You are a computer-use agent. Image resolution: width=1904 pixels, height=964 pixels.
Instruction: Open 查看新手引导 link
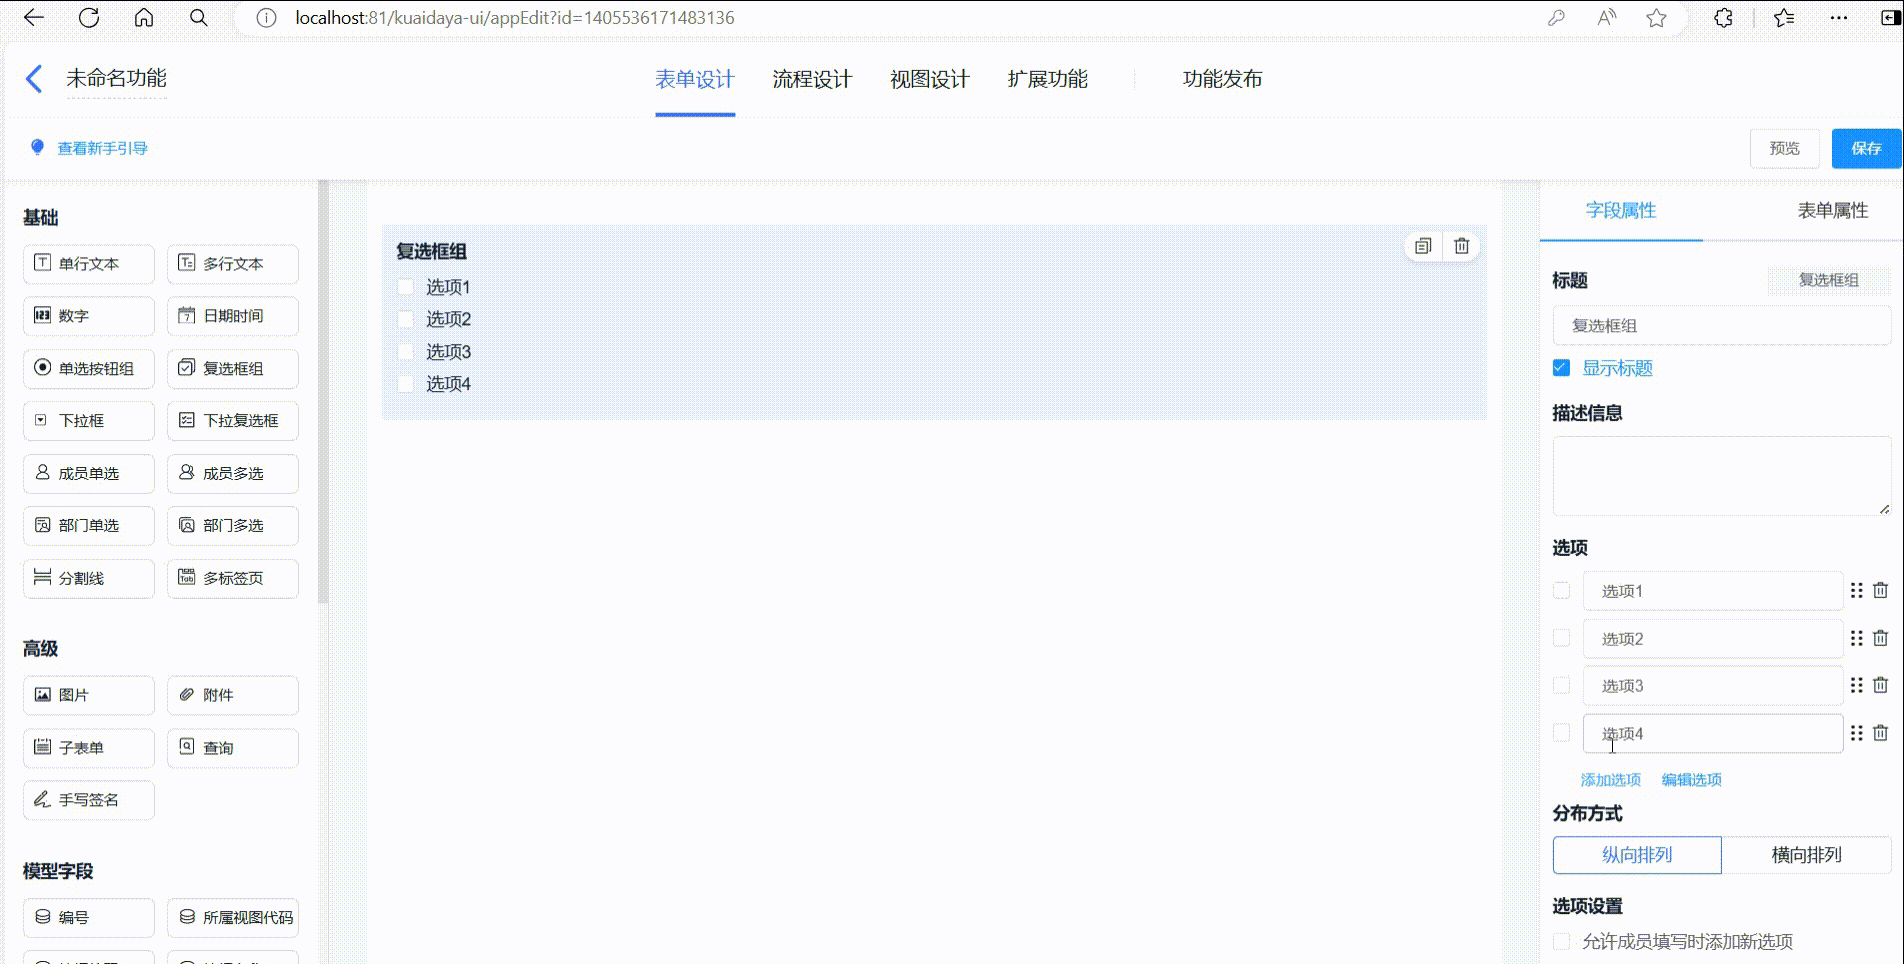(102, 148)
